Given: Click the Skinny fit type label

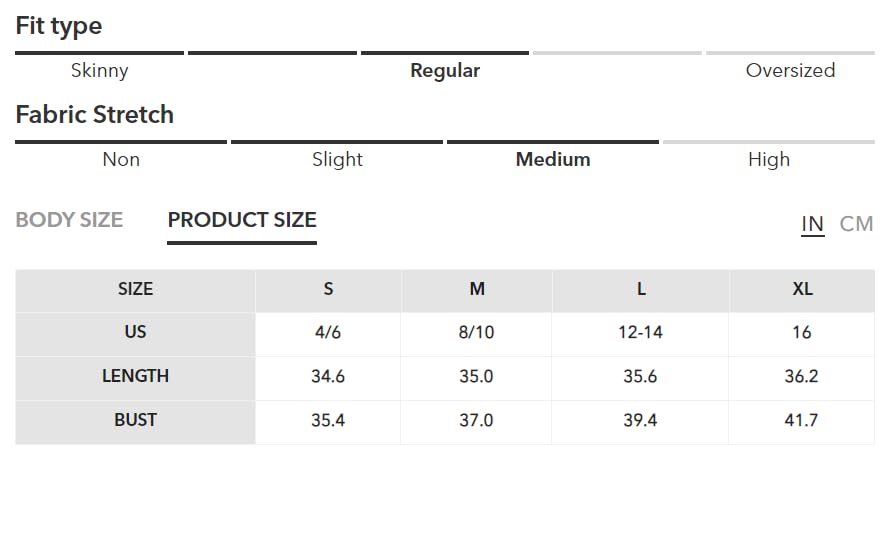Looking at the screenshot, I should pos(99,70).
